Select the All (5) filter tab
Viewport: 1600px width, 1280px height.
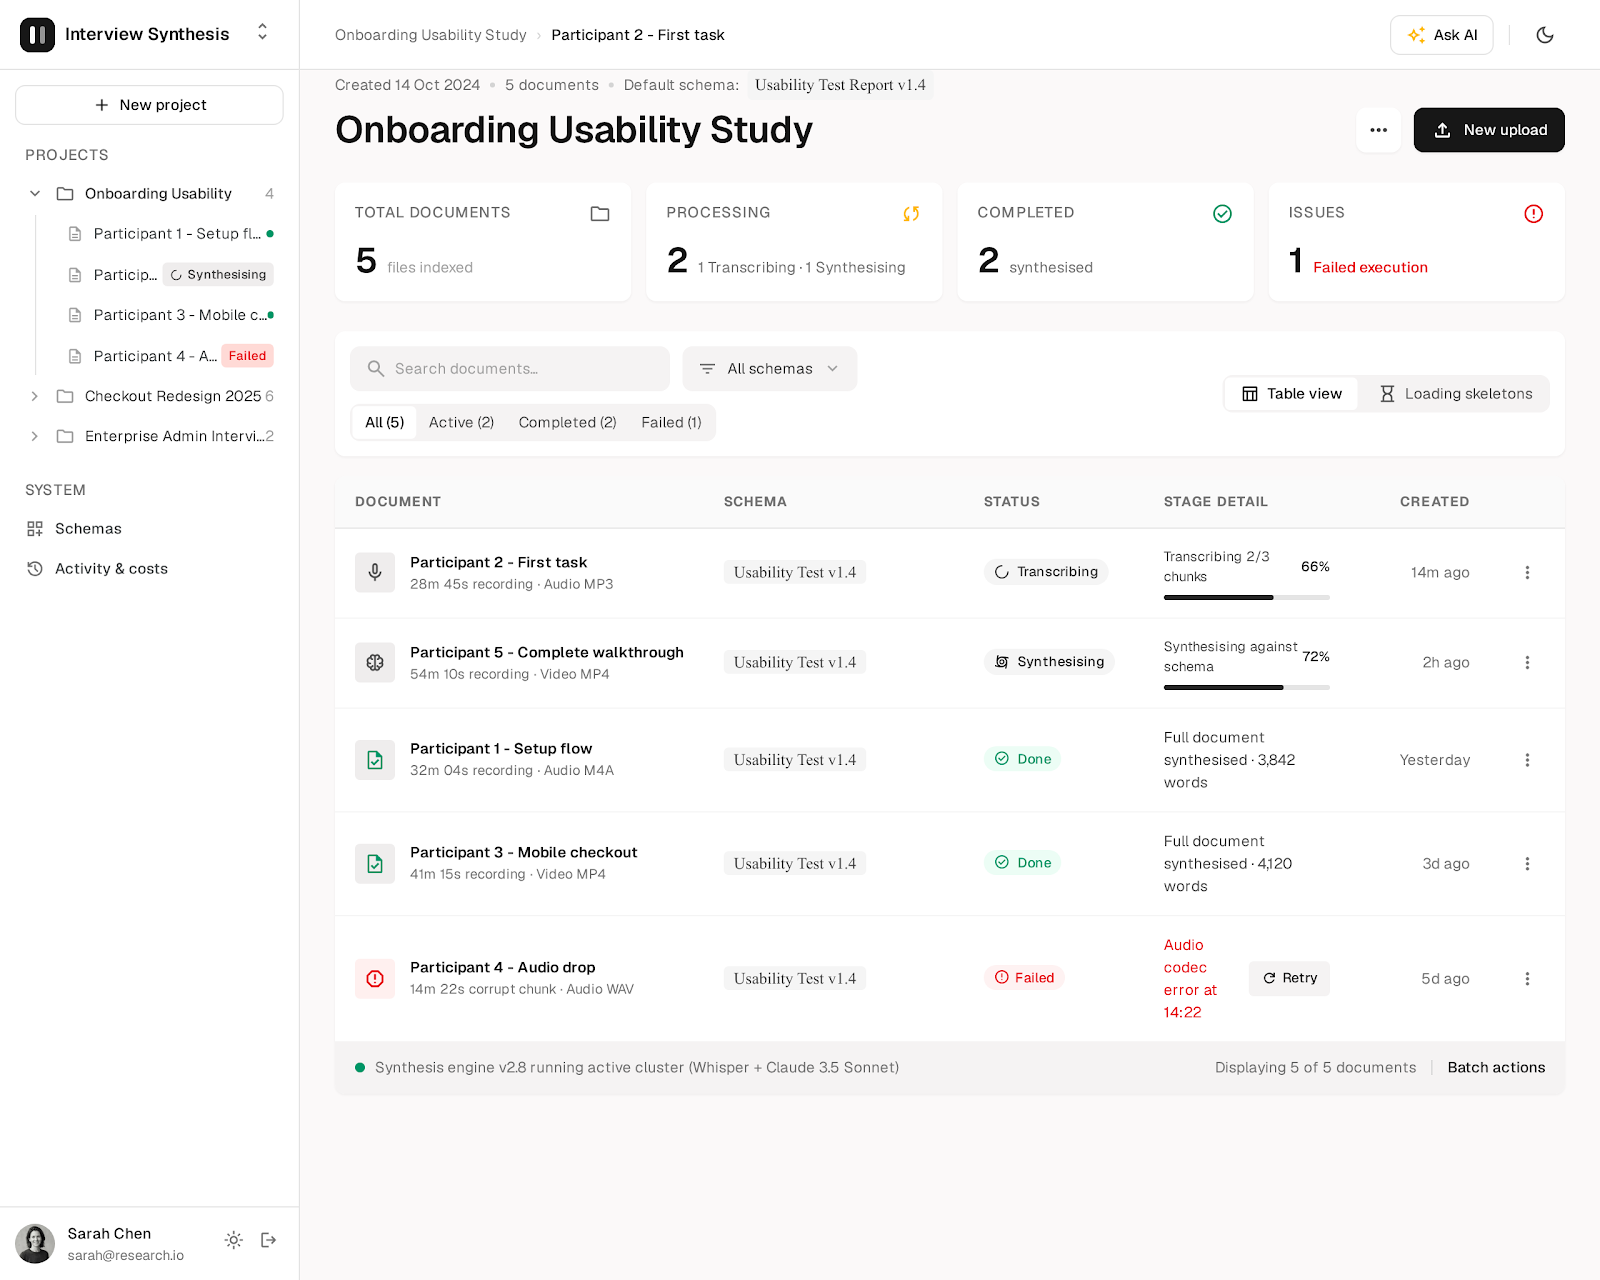click(x=385, y=423)
